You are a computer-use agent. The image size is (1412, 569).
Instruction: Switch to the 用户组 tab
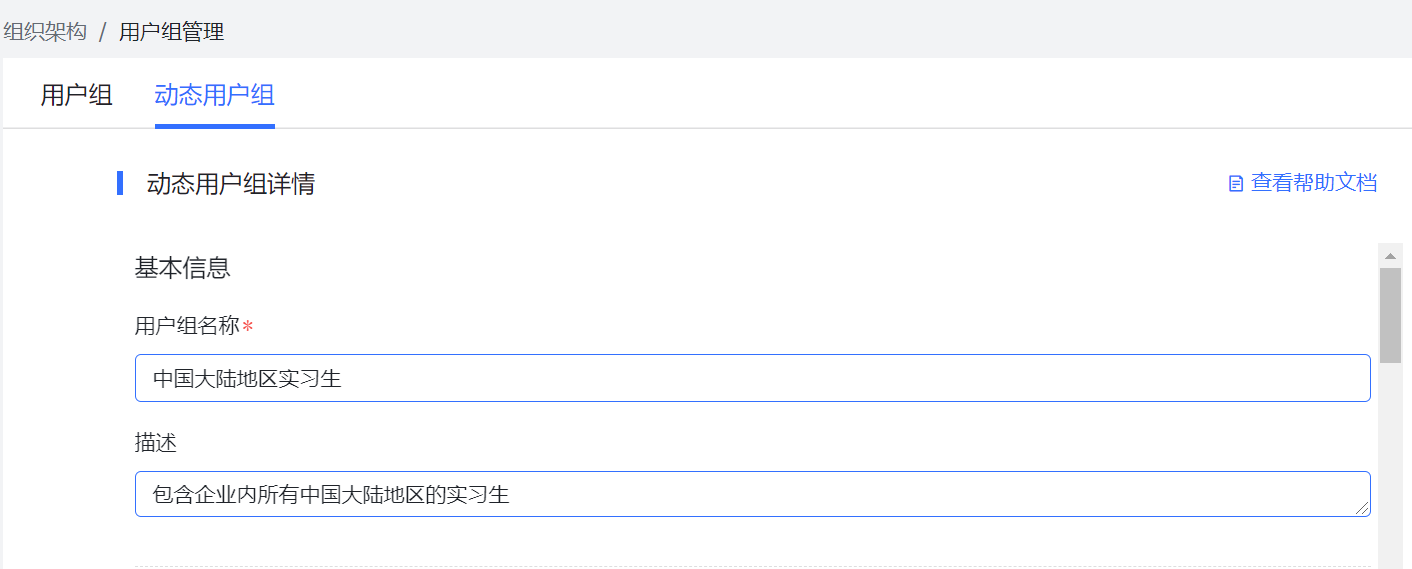76,95
